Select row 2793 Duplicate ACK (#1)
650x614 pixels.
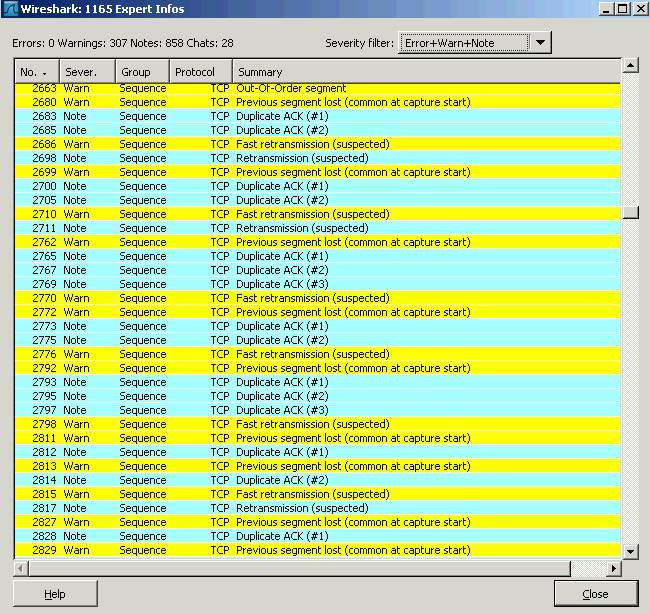click(318, 382)
